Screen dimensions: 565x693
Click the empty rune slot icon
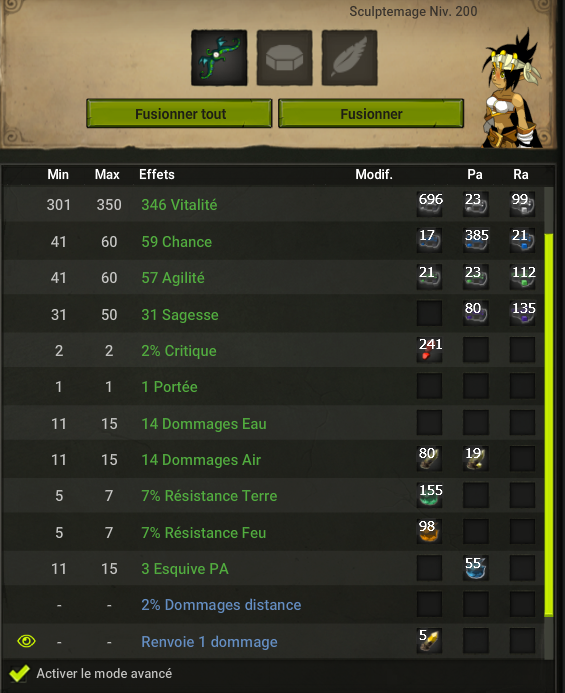284,57
